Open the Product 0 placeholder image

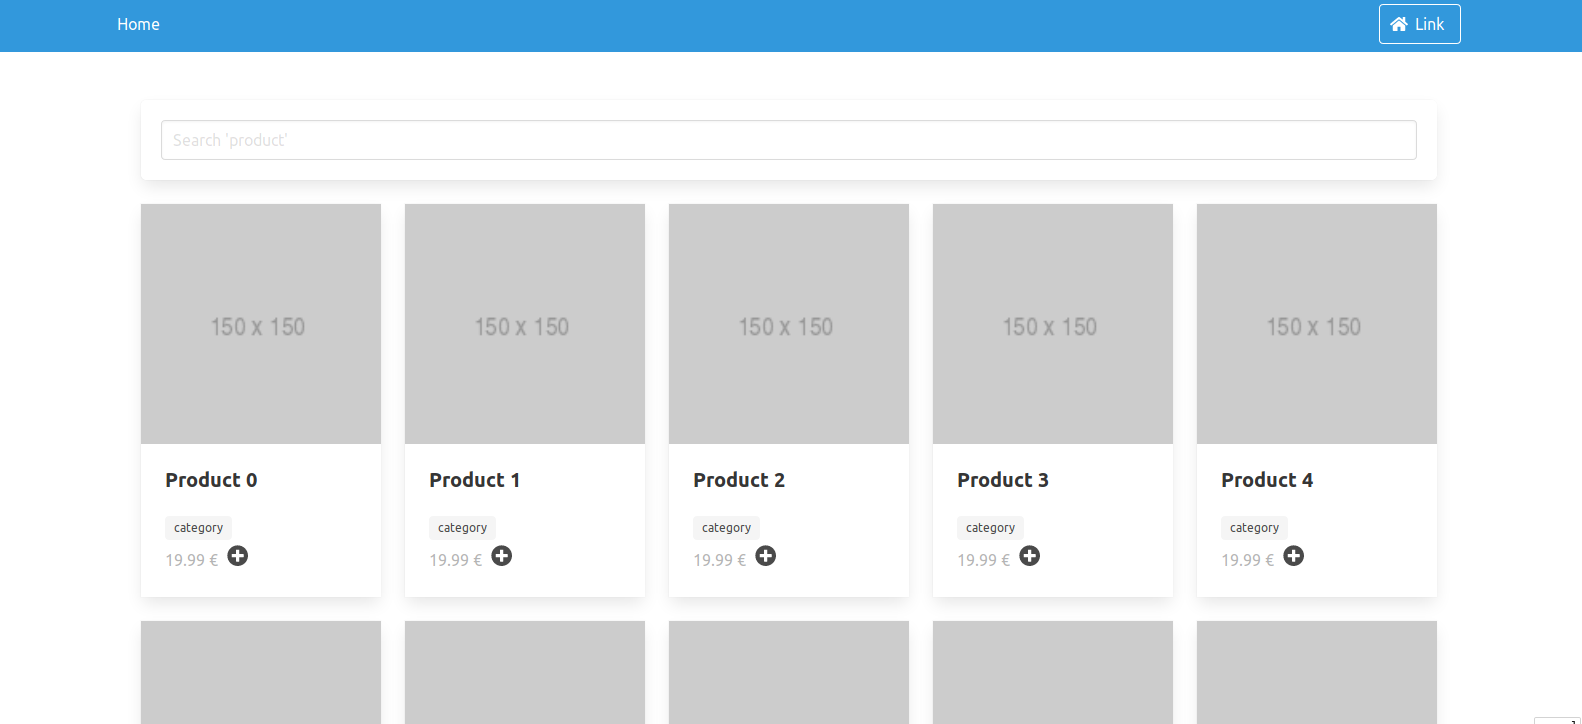click(261, 324)
